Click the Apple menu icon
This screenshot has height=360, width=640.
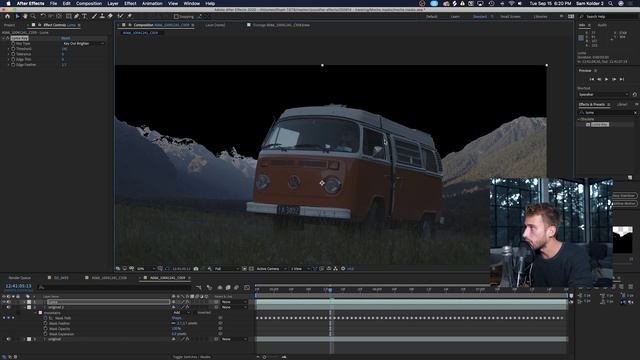(8, 3)
